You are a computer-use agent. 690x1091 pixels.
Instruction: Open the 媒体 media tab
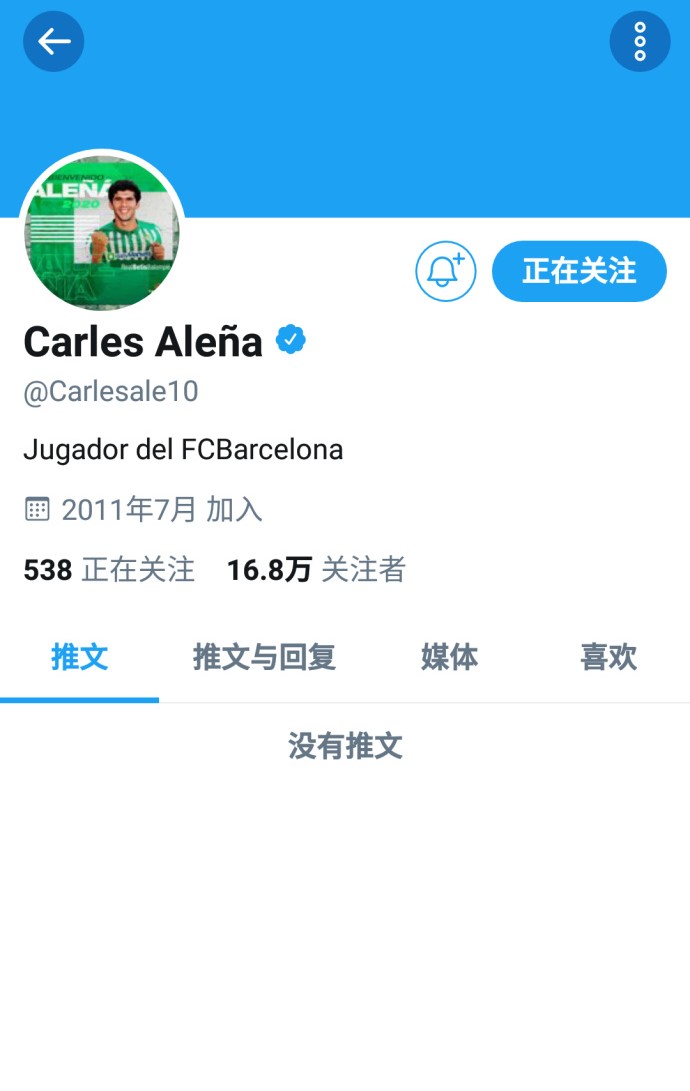pyautogui.click(x=449, y=657)
